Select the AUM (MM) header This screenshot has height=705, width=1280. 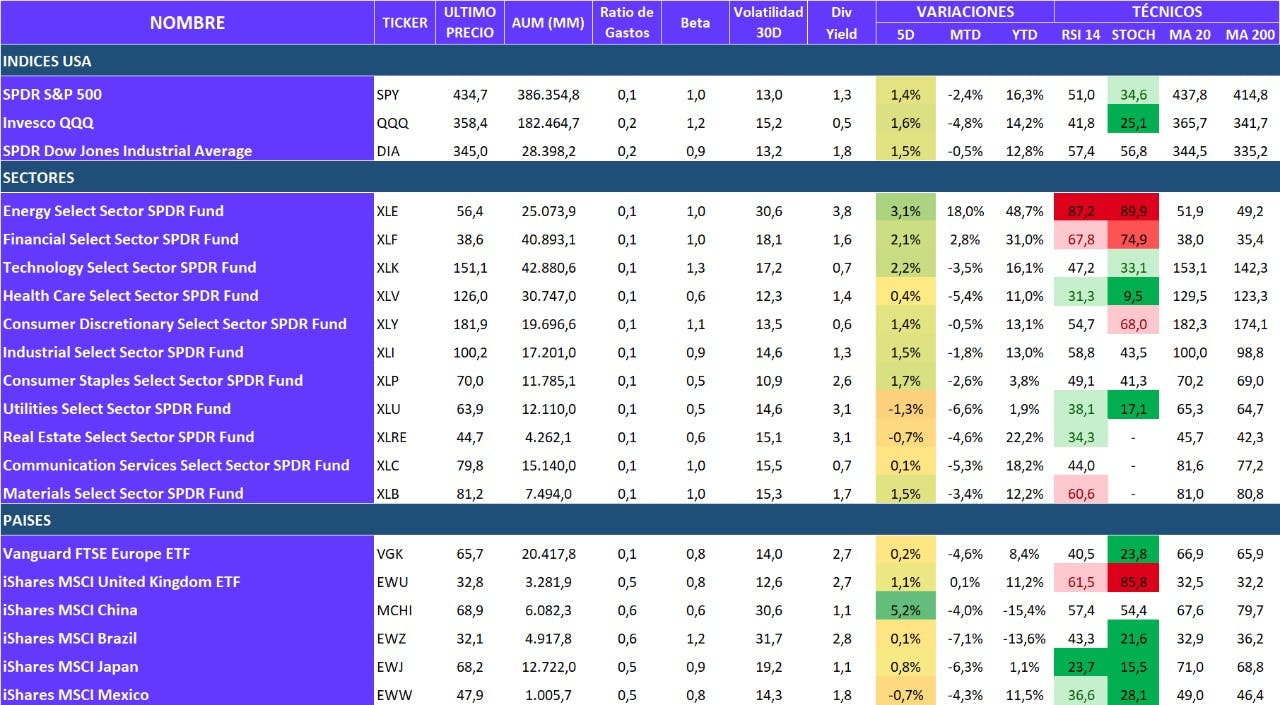(547, 22)
